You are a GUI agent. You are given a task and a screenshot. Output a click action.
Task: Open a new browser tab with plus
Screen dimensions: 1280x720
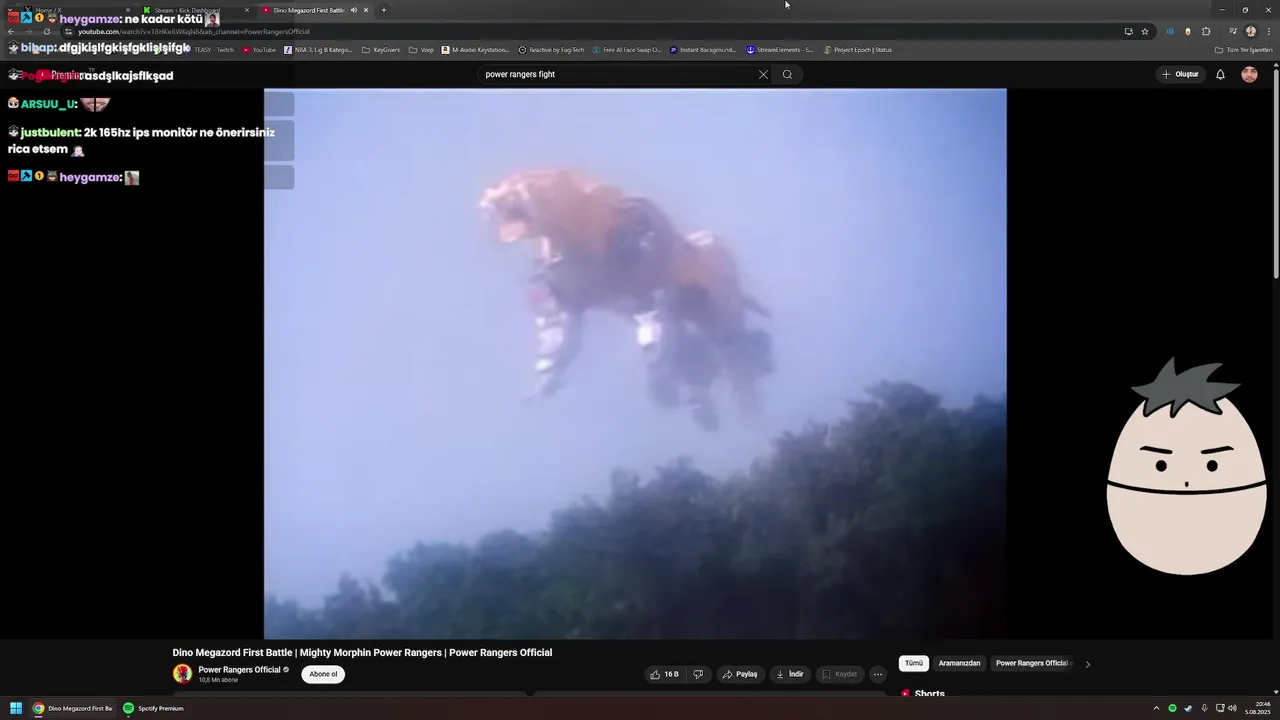(384, 10)
